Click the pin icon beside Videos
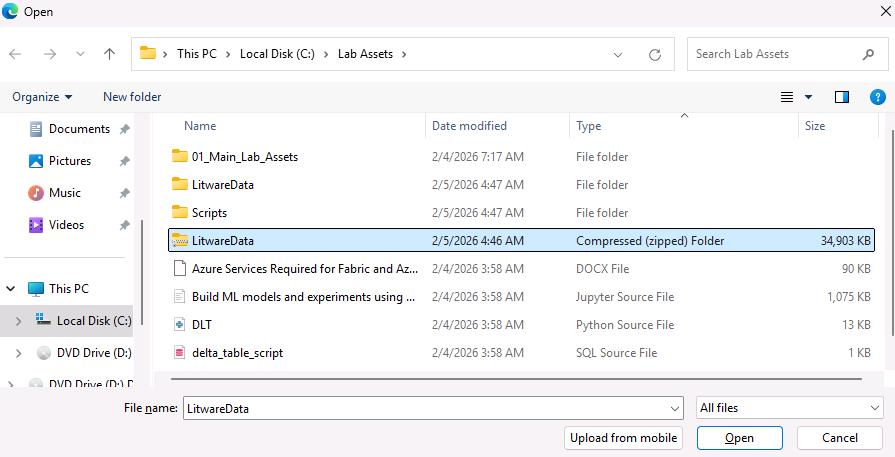Image resolution: width=895 pixels, height=457 pixels. (x=124, y=225)
